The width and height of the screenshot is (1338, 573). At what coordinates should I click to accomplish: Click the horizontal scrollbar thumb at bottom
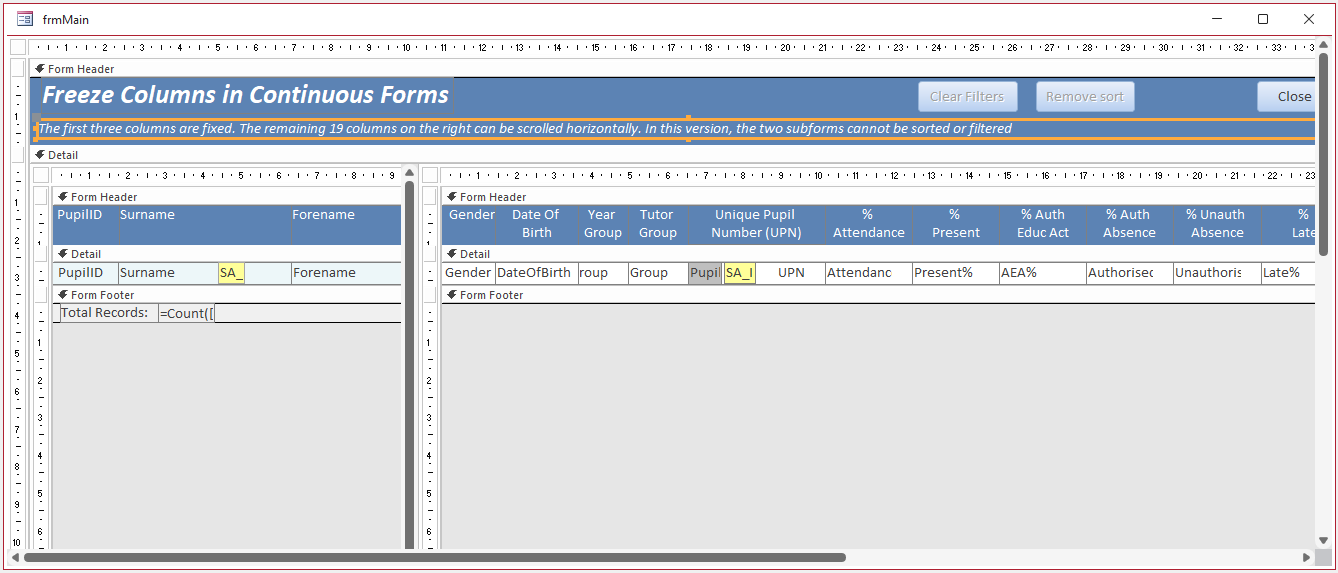[x=435, y=557]
